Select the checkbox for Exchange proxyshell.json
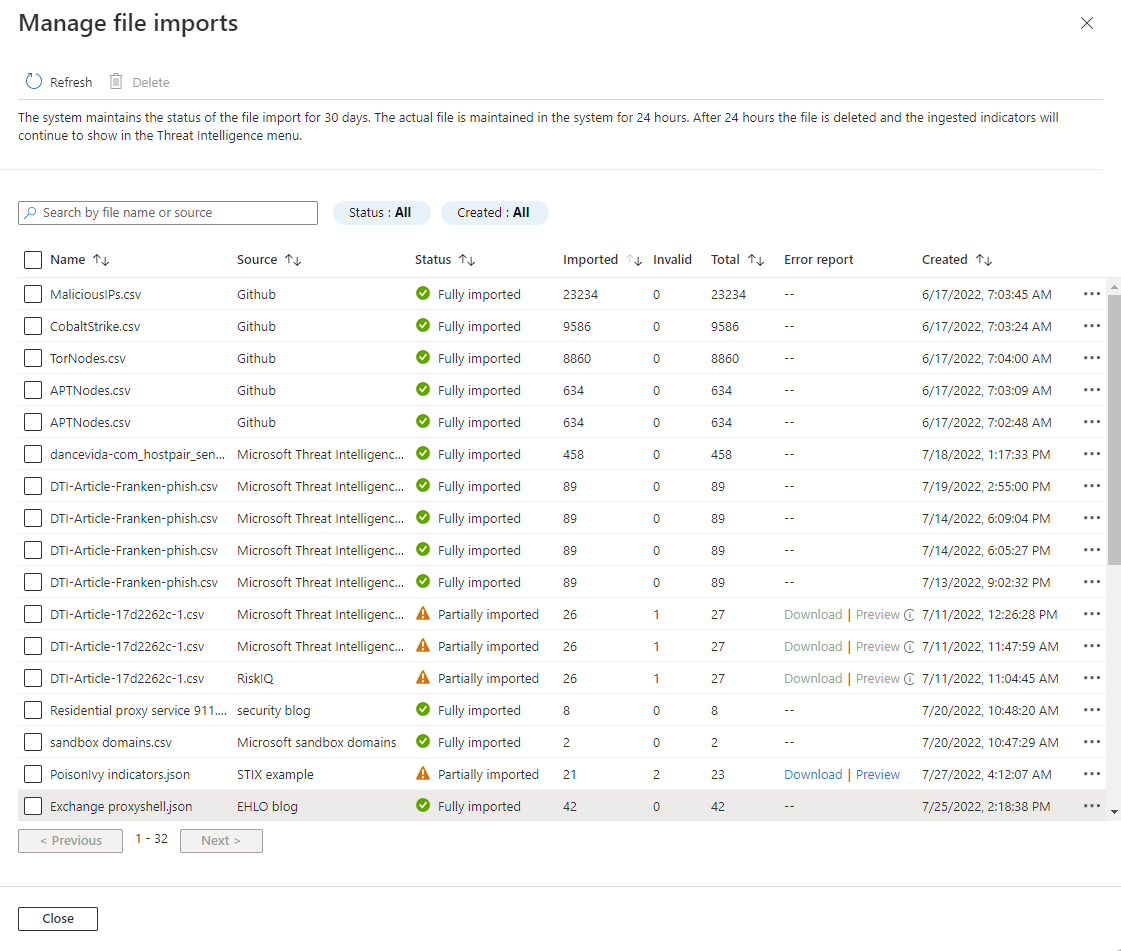The image size is (1121, 951). pyautogui.click(x=31, y=806)
